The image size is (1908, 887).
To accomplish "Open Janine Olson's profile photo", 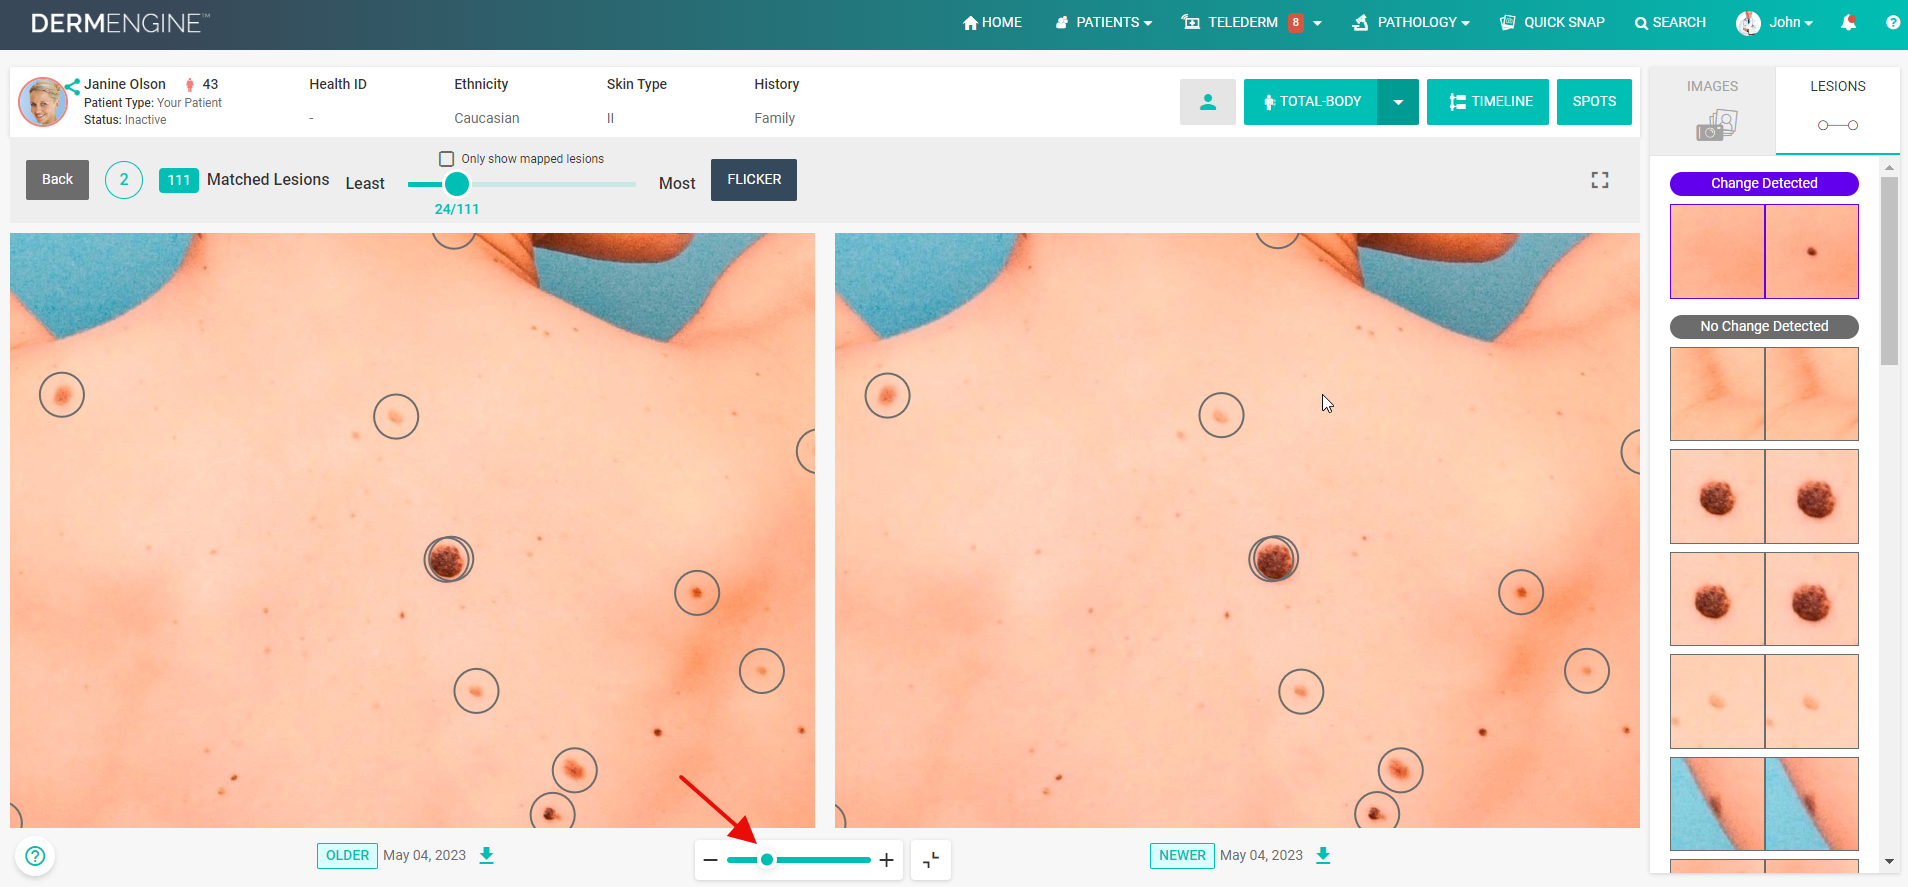I will click(43, 102).
